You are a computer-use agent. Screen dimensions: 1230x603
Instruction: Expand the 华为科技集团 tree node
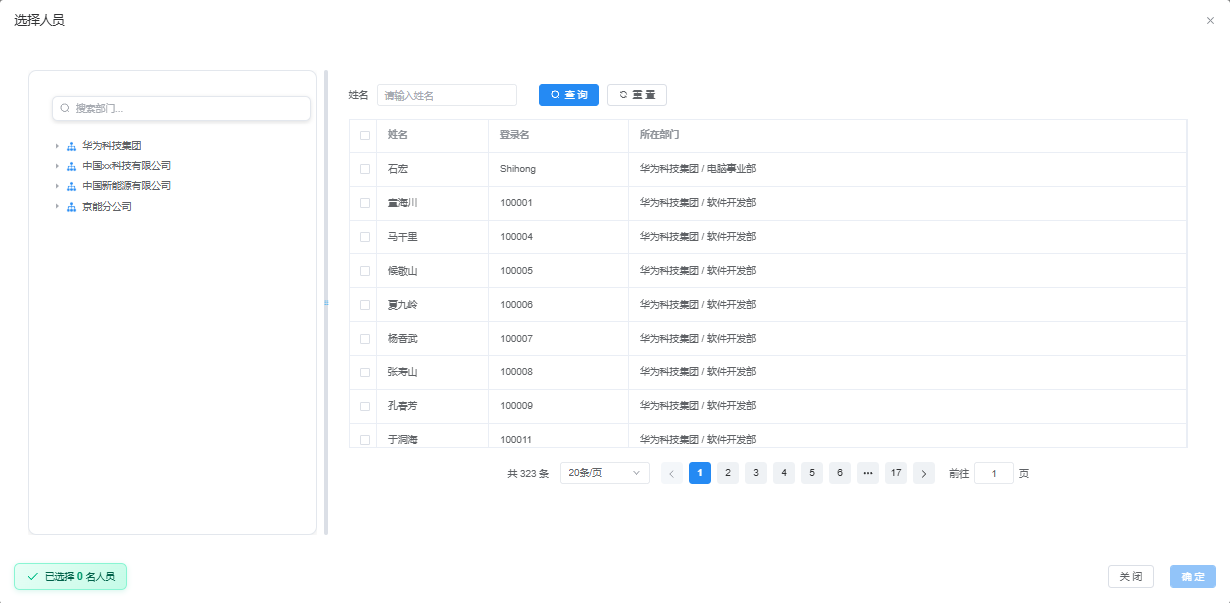(57, 146)
